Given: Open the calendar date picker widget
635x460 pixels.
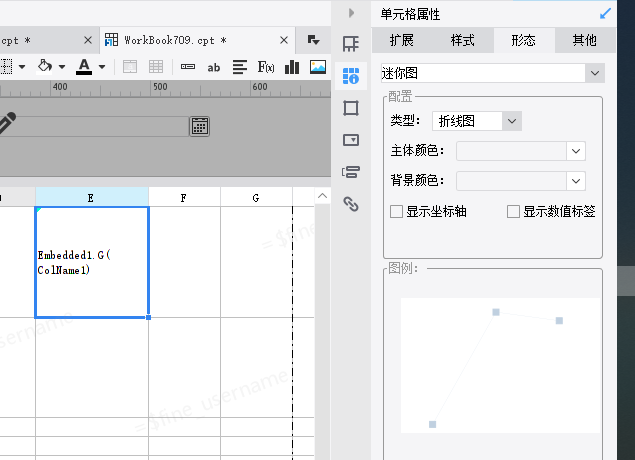Looking at the screenshot, I should 200,126.
